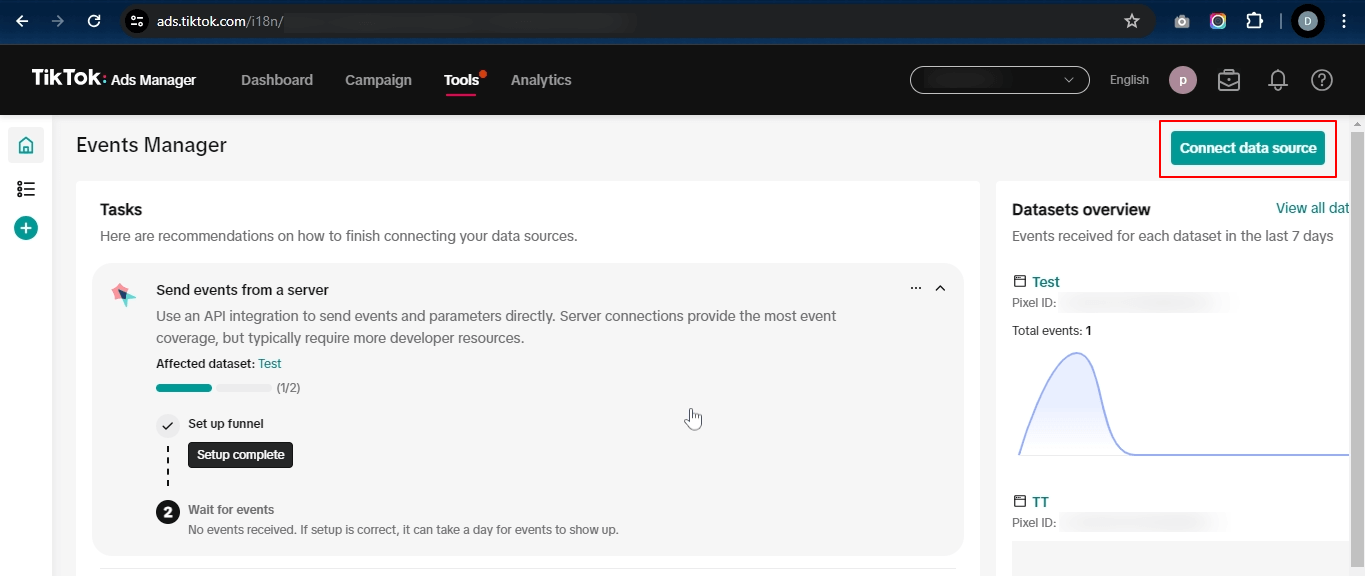Click the Set up funnel checkmark step
Image resolution: width=1365 pixels, height=576 pixels.
(168, 425)
